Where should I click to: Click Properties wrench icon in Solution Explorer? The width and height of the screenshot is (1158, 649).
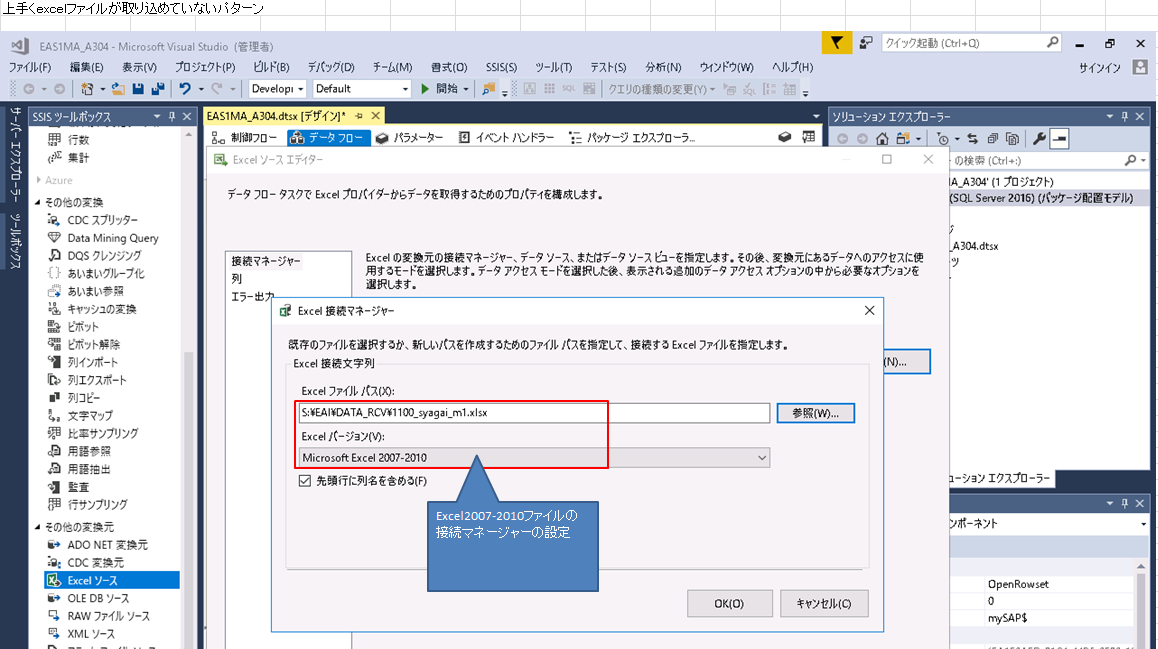pyautogui.click(x=1039, y=139)
